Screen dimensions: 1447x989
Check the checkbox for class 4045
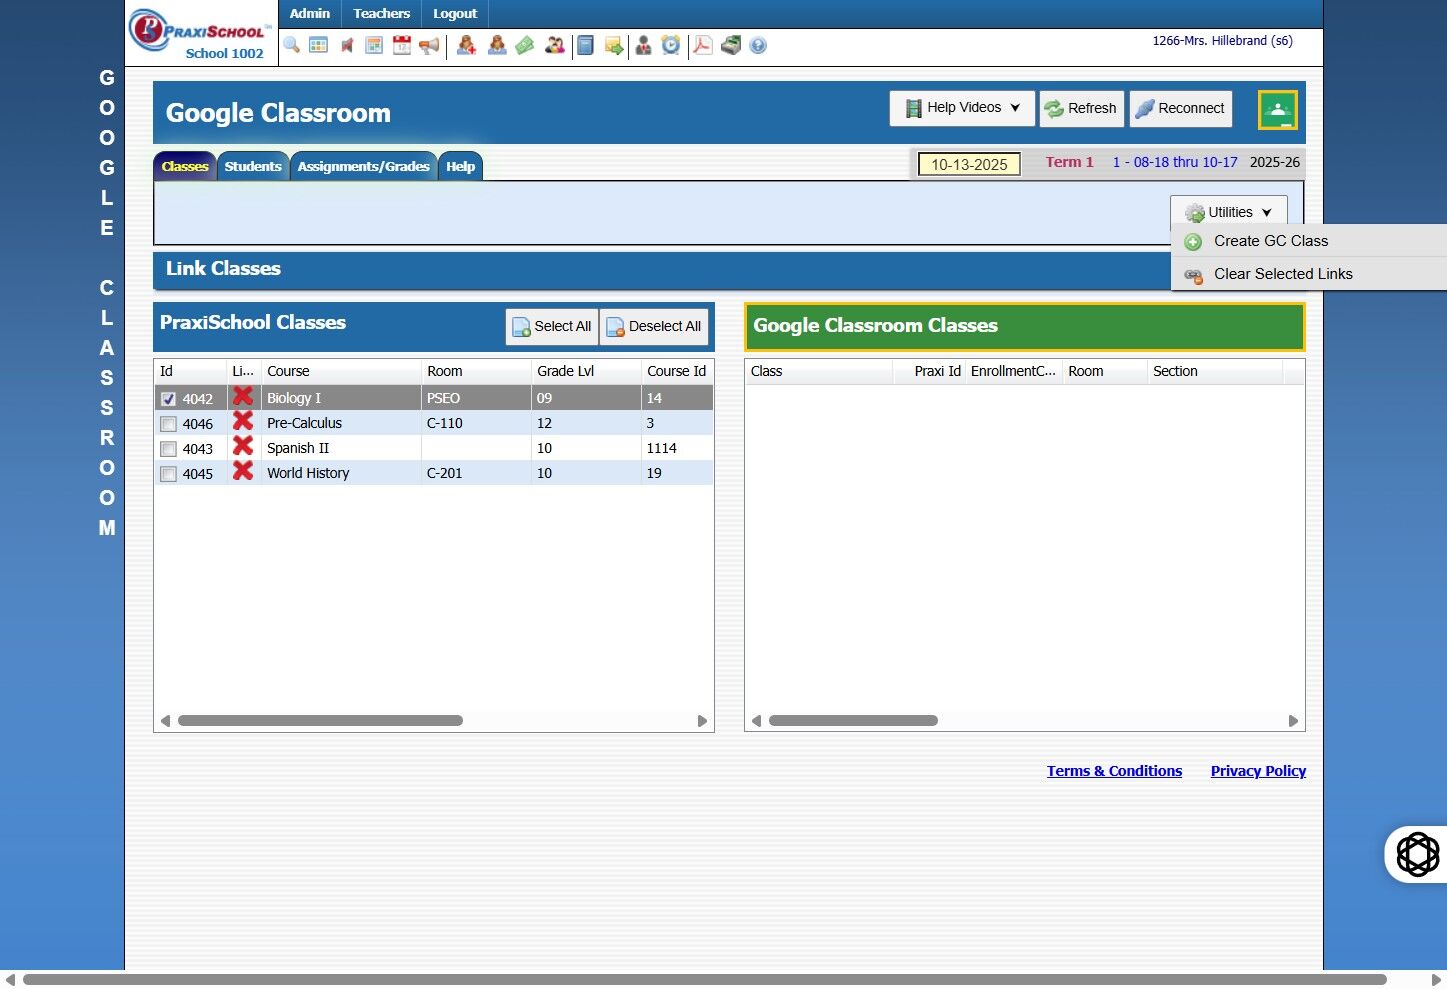tap(168, 474)
